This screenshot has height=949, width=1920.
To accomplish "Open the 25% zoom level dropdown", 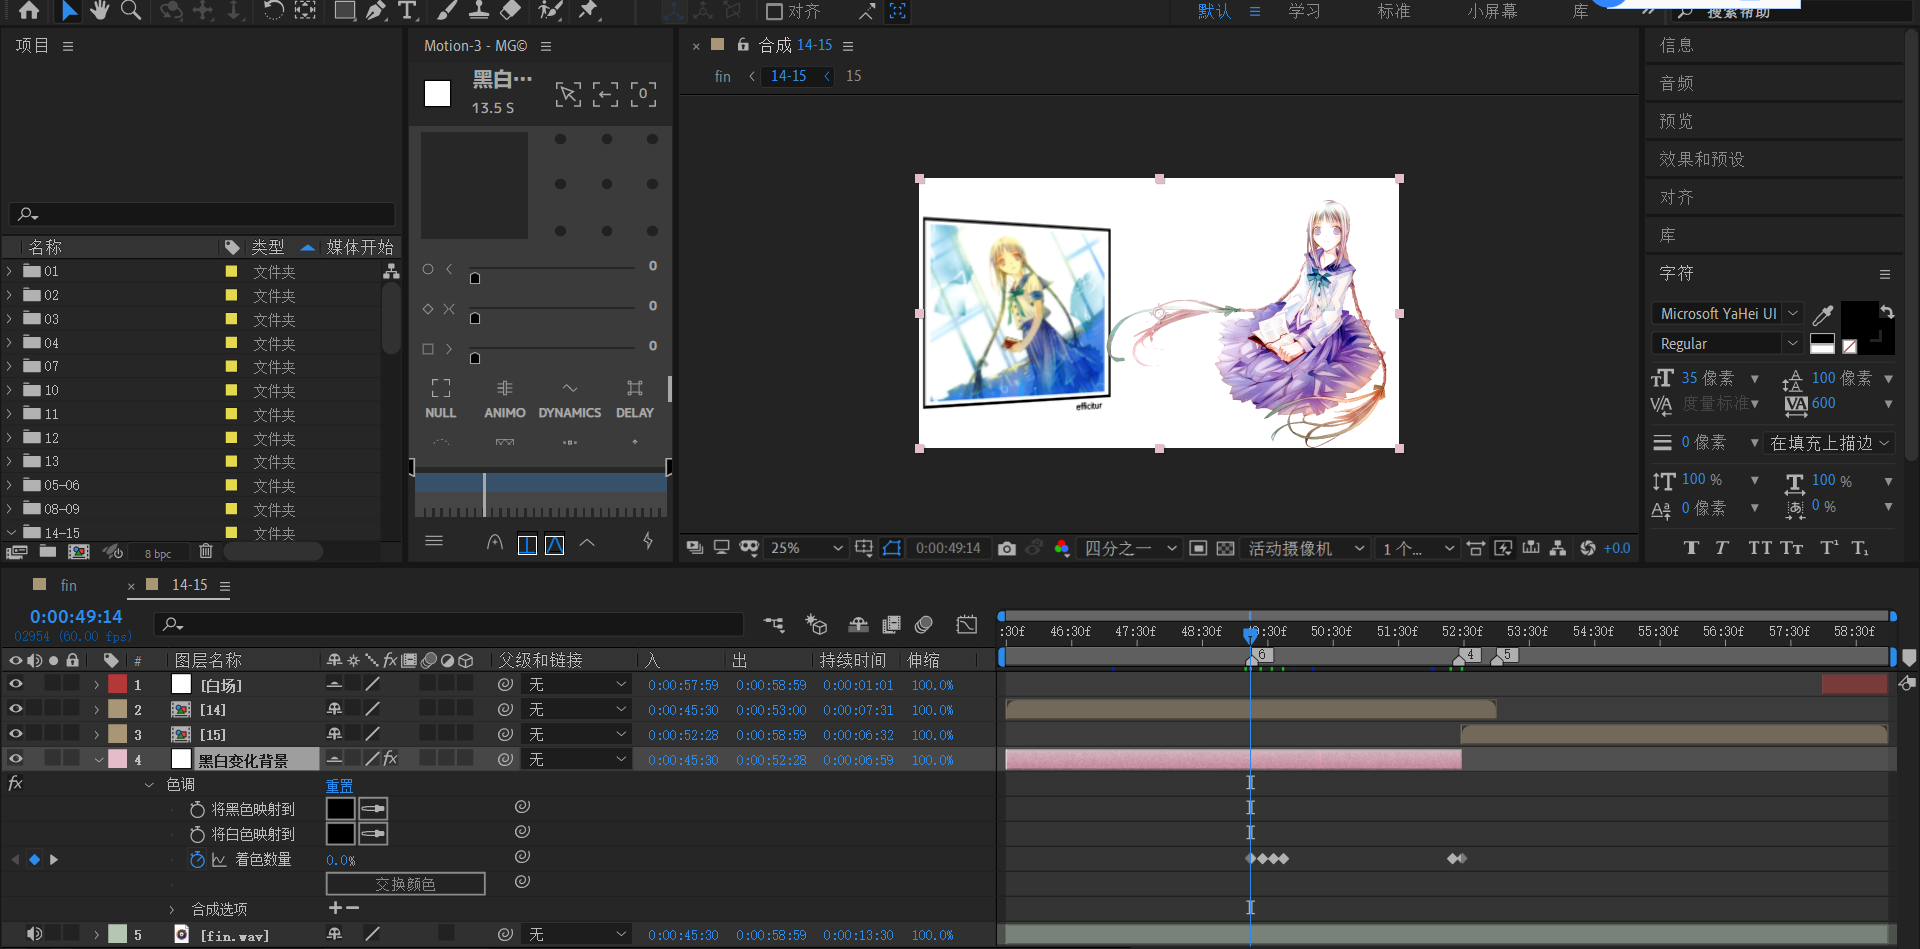I will pos(806,548).
